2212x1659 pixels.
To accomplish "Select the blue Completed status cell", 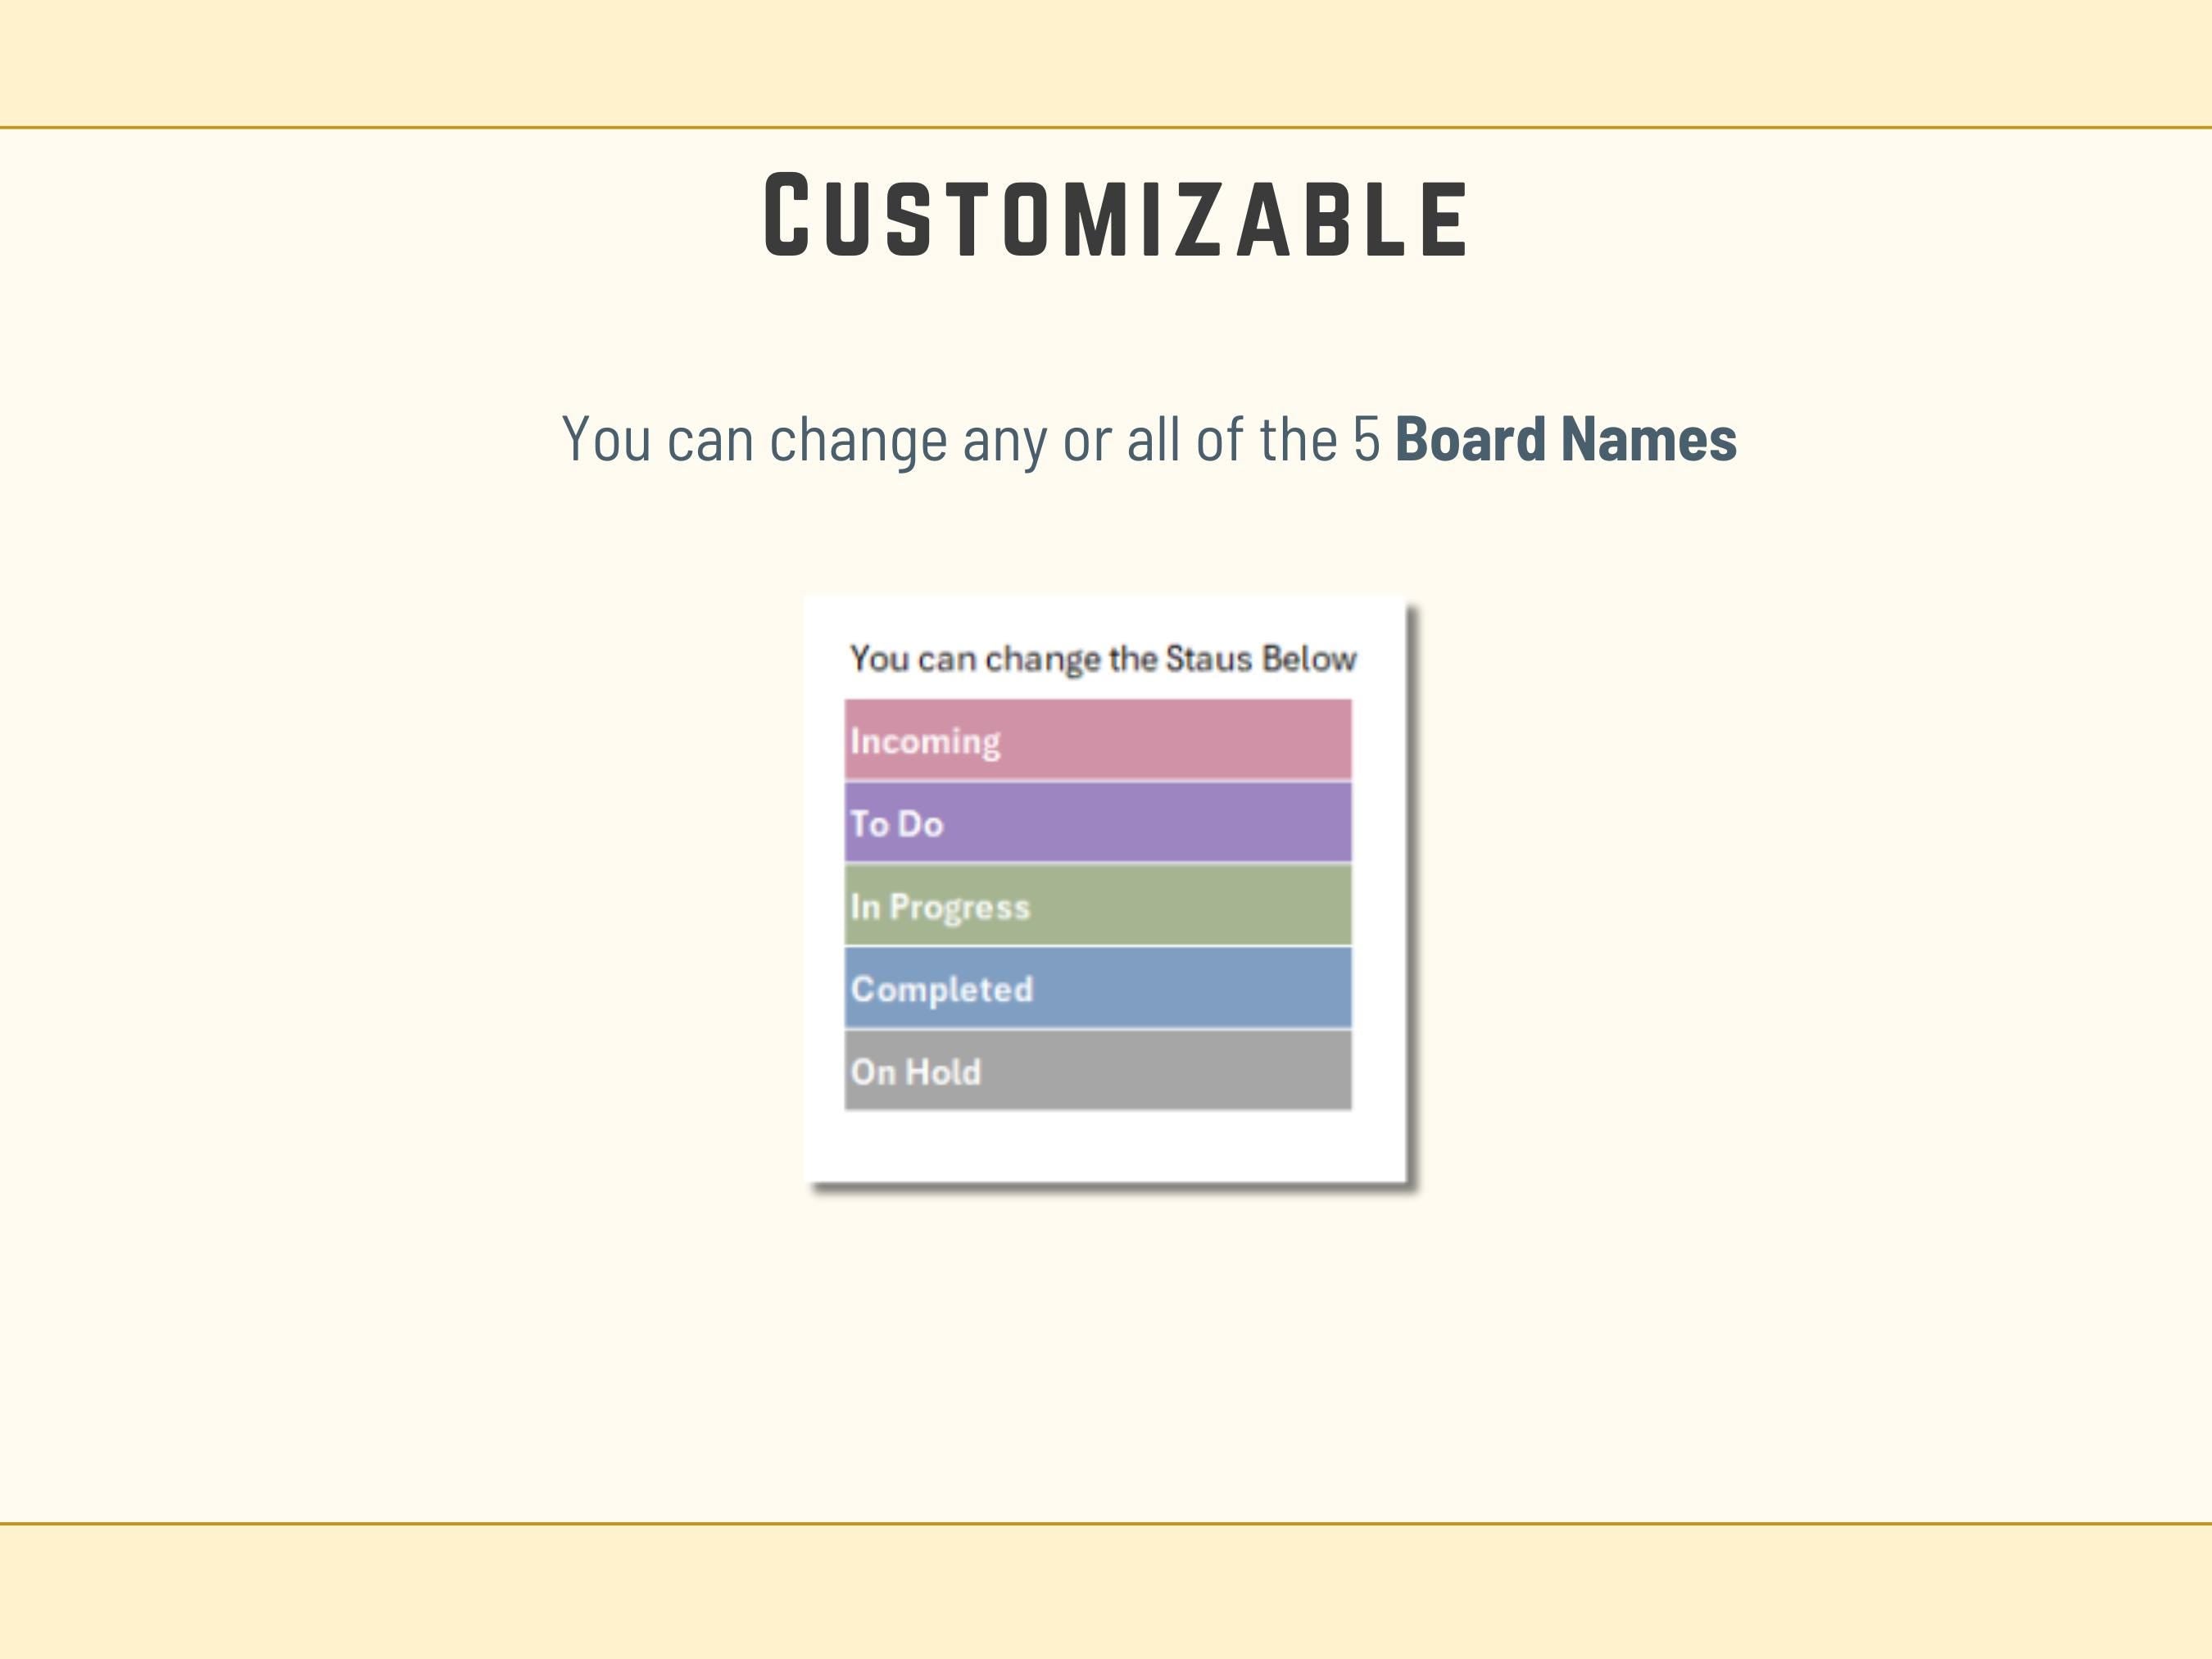I will [1097, 988].
